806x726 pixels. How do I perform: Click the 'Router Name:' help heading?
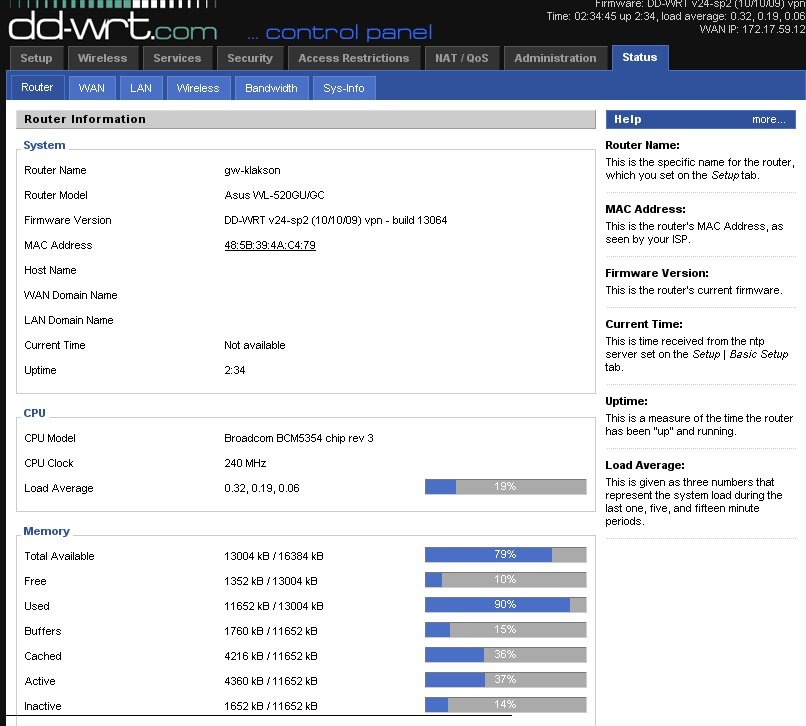(x=642, y=145)
